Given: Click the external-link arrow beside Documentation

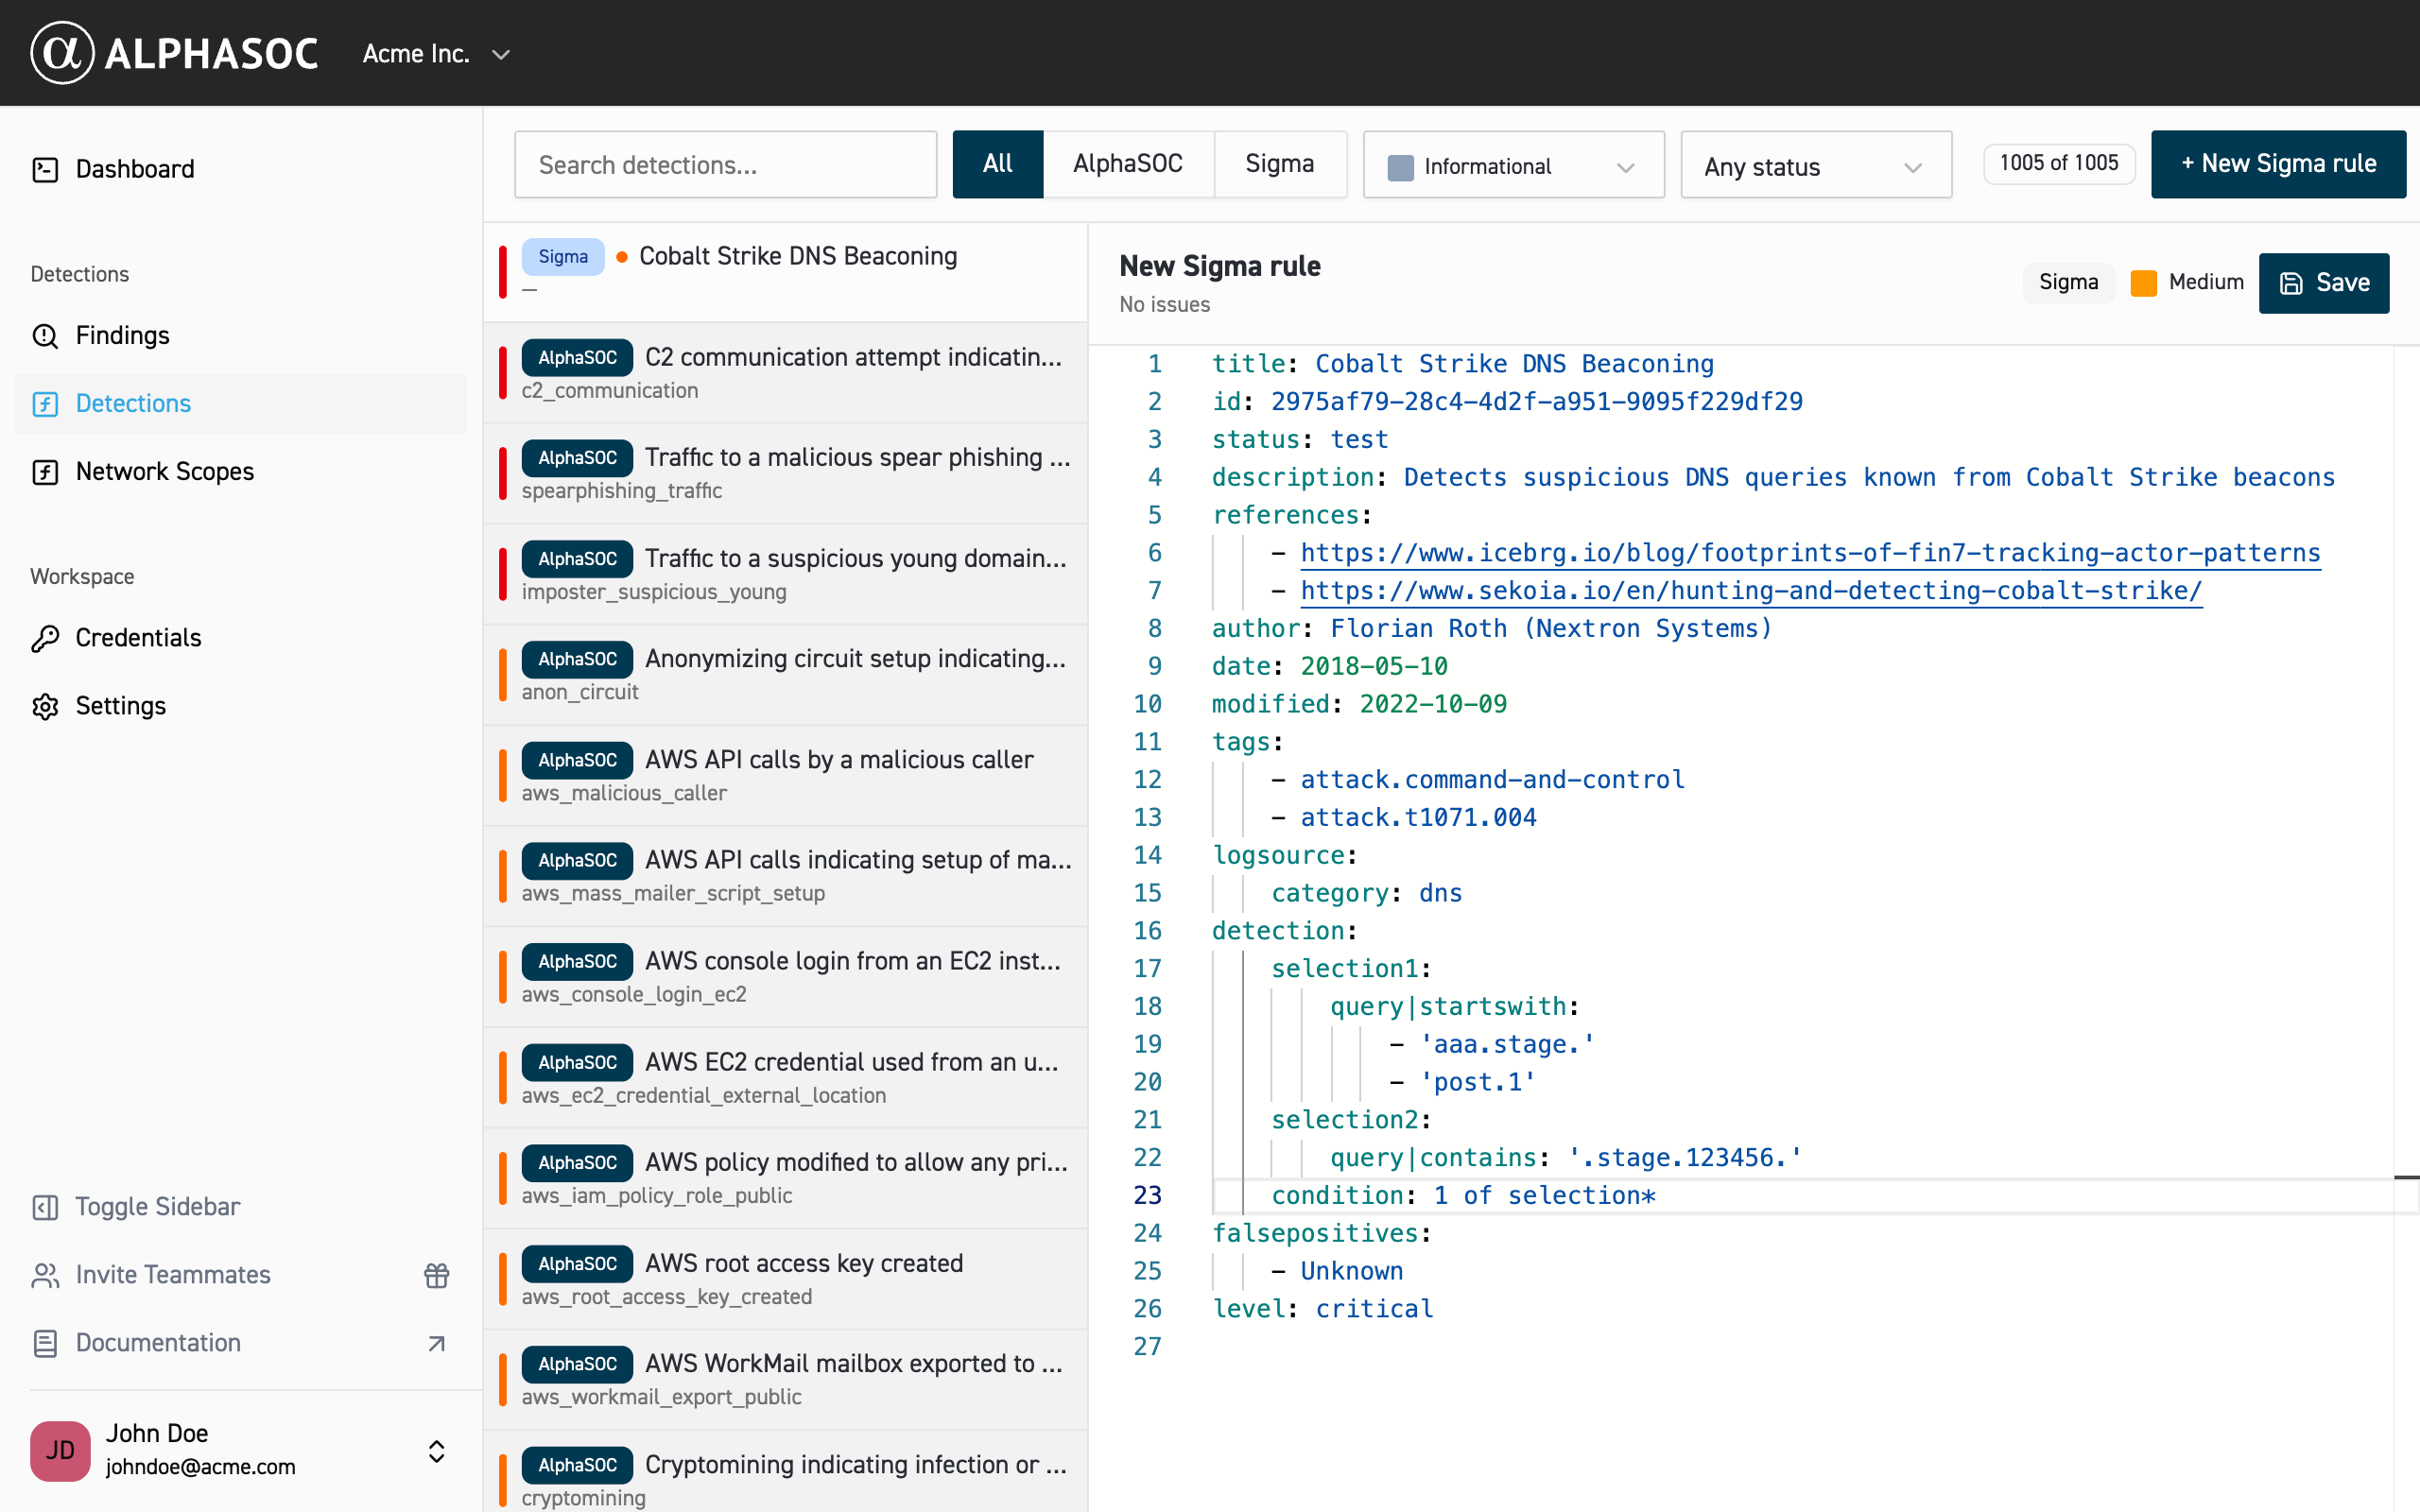Looking at the screenshot, I should [436, 1343].
